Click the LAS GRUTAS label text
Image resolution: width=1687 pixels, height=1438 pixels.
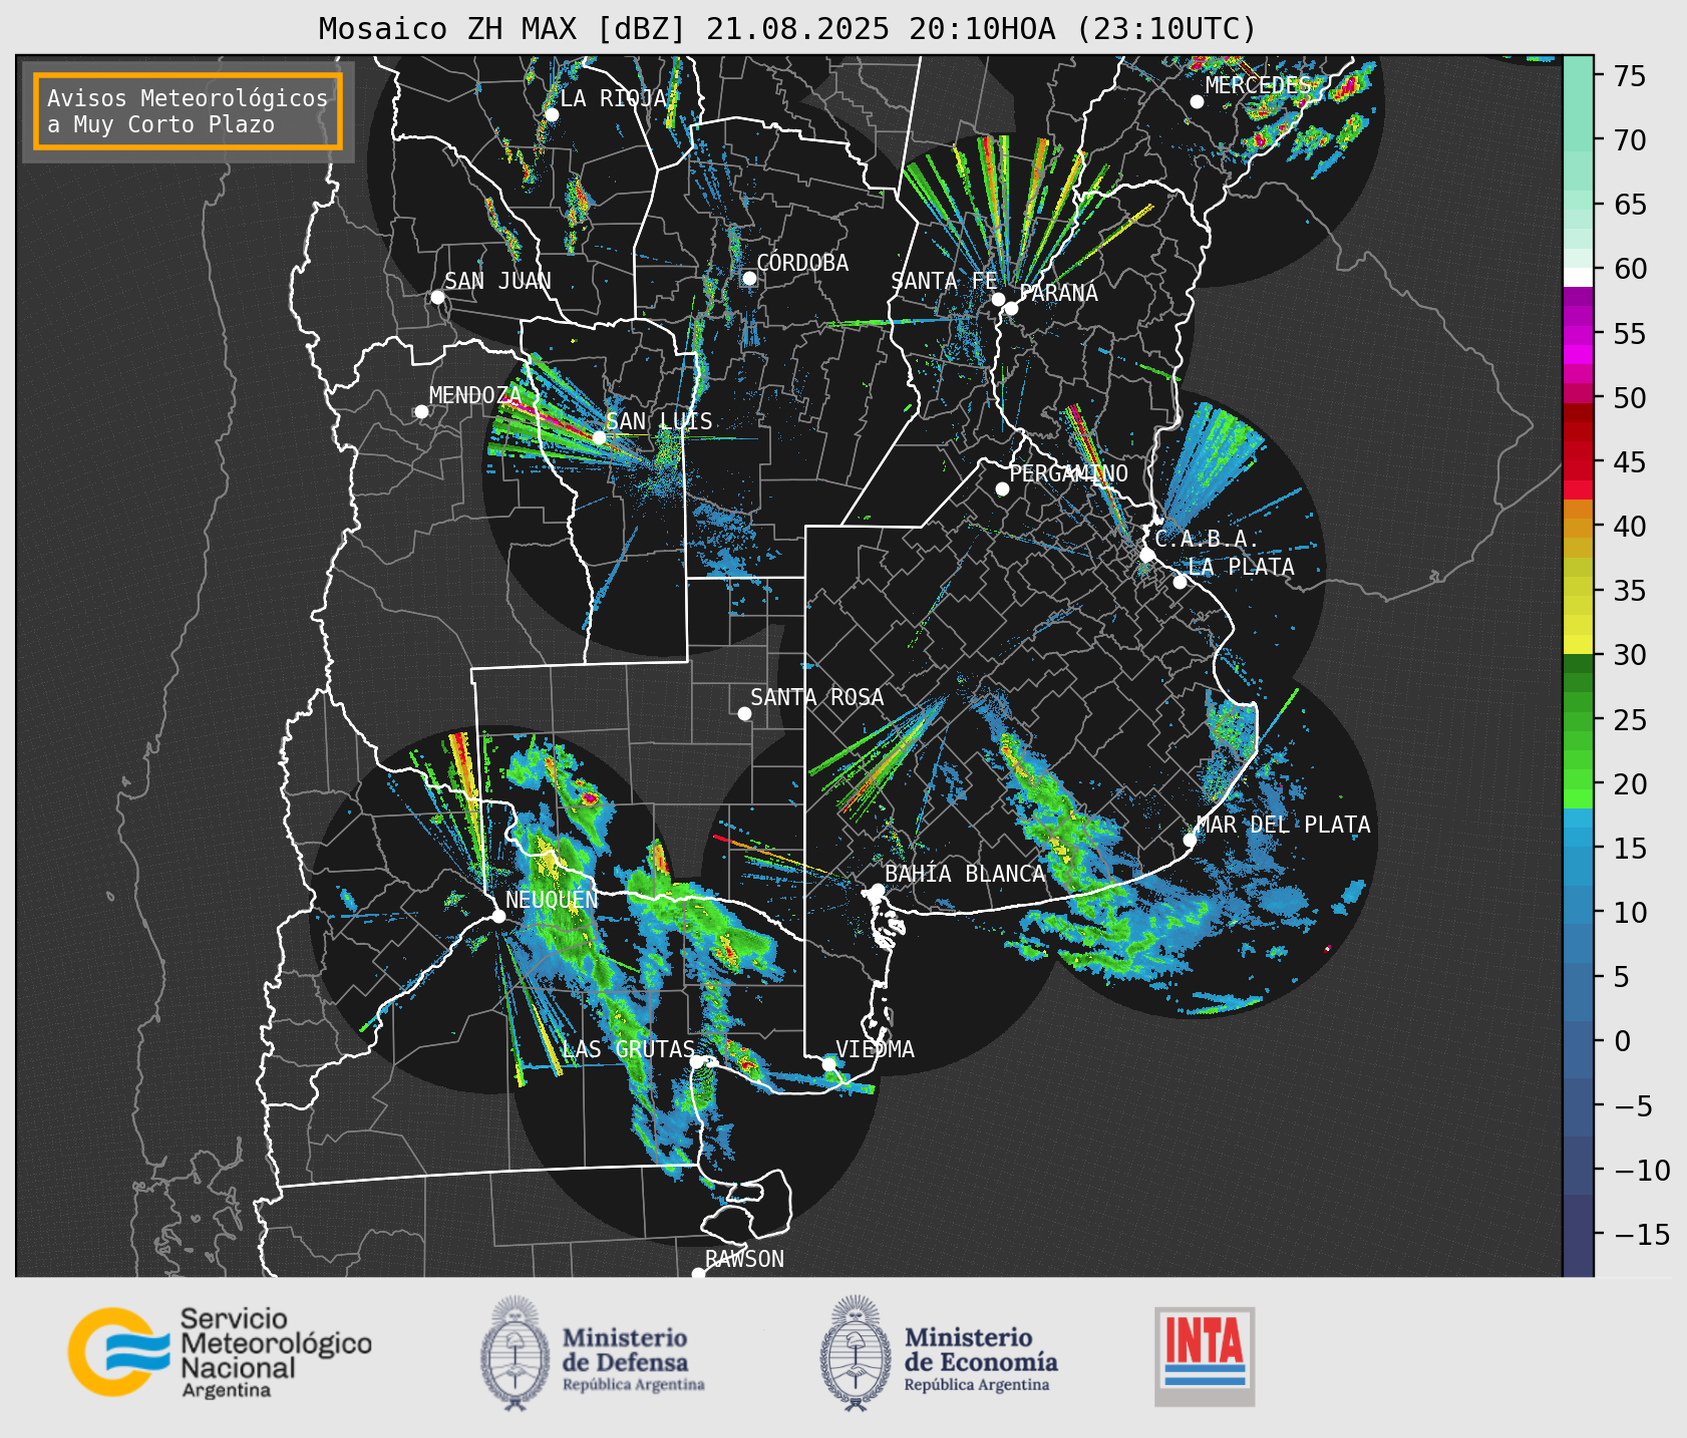tap(628, 1049)
